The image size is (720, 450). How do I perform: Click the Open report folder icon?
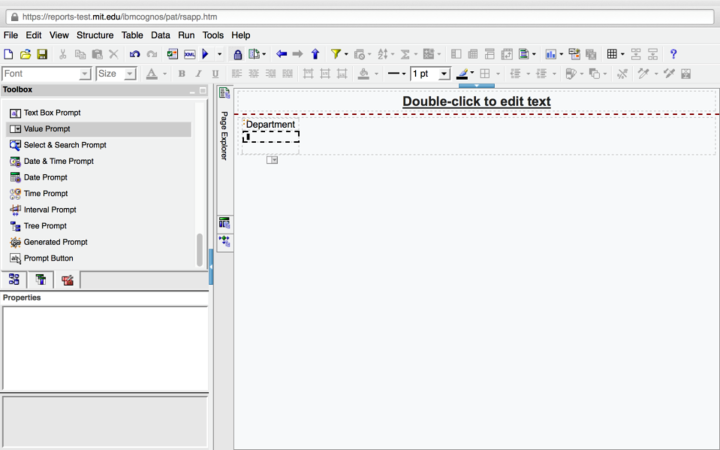[x=26, y=54]
